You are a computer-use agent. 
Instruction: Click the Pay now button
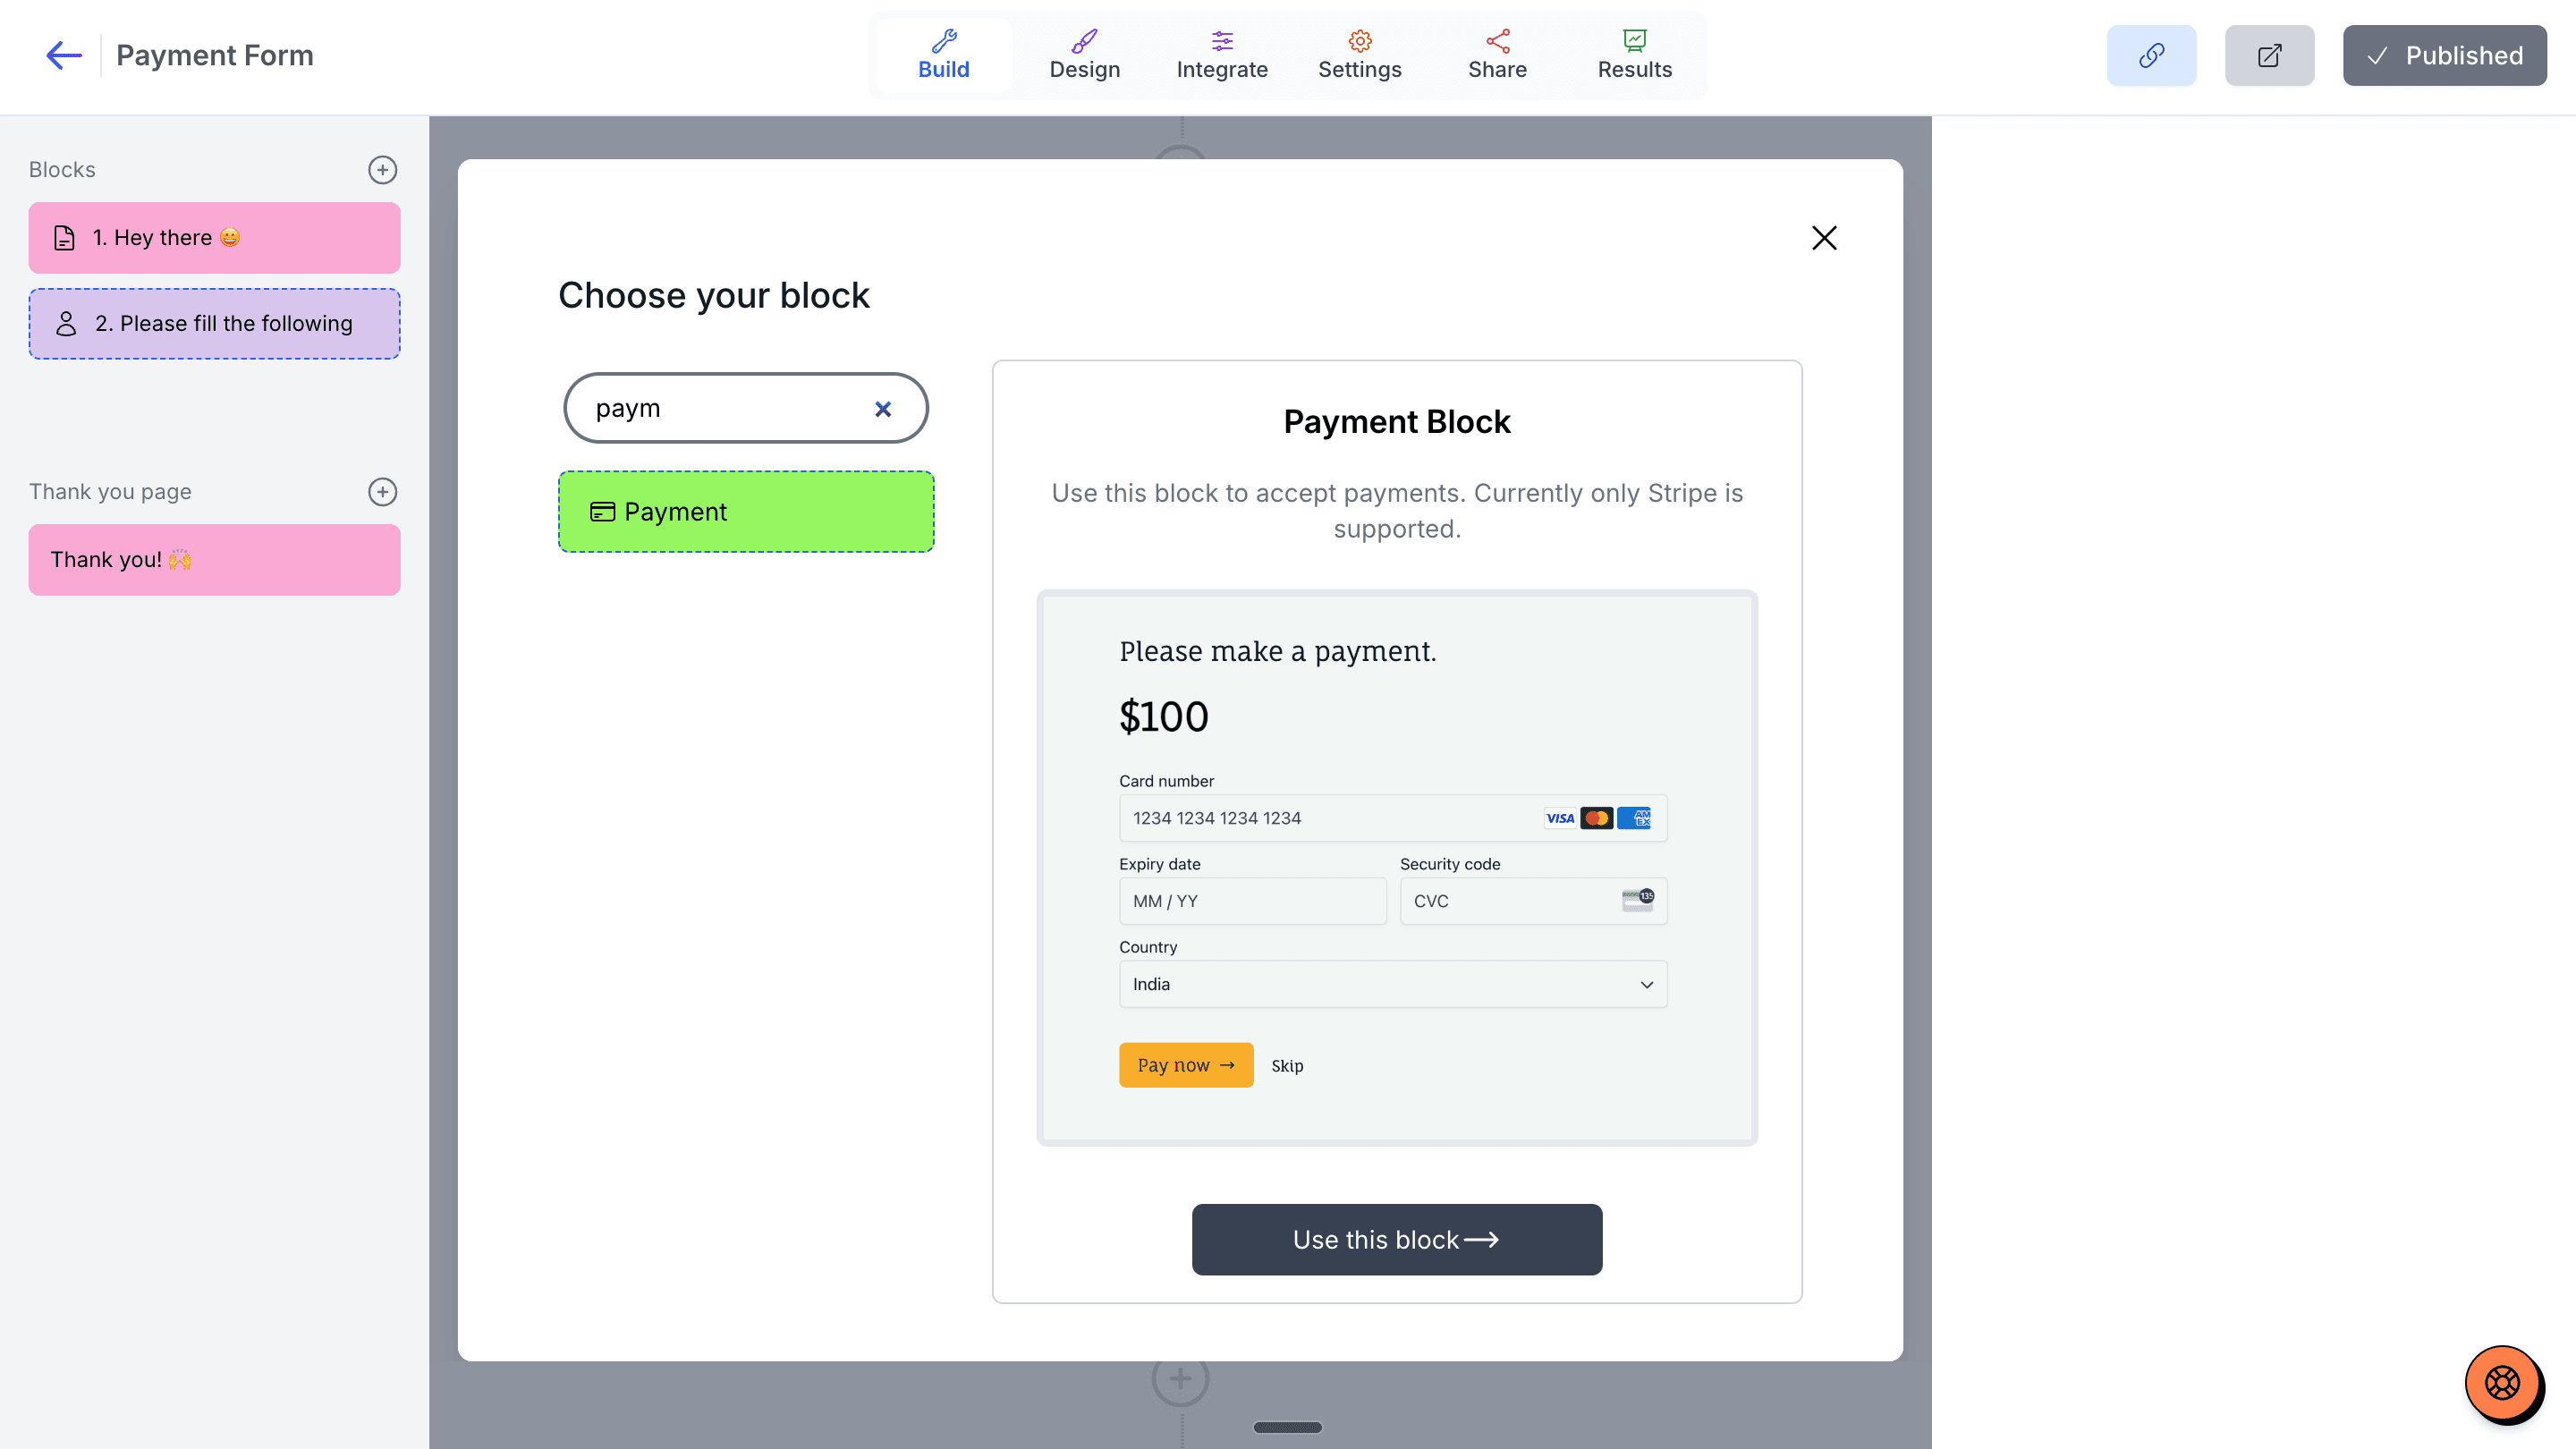1186,1065
